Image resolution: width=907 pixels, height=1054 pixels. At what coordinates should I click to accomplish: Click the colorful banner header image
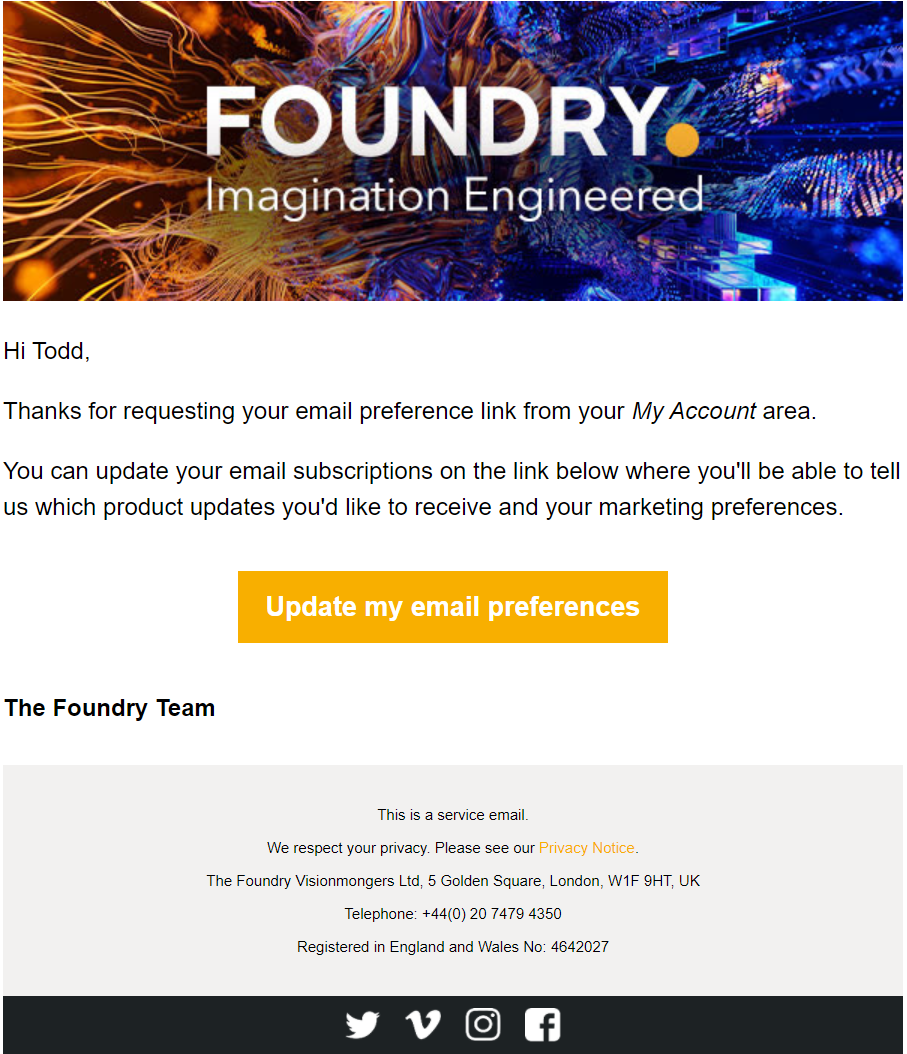[453, 150]
